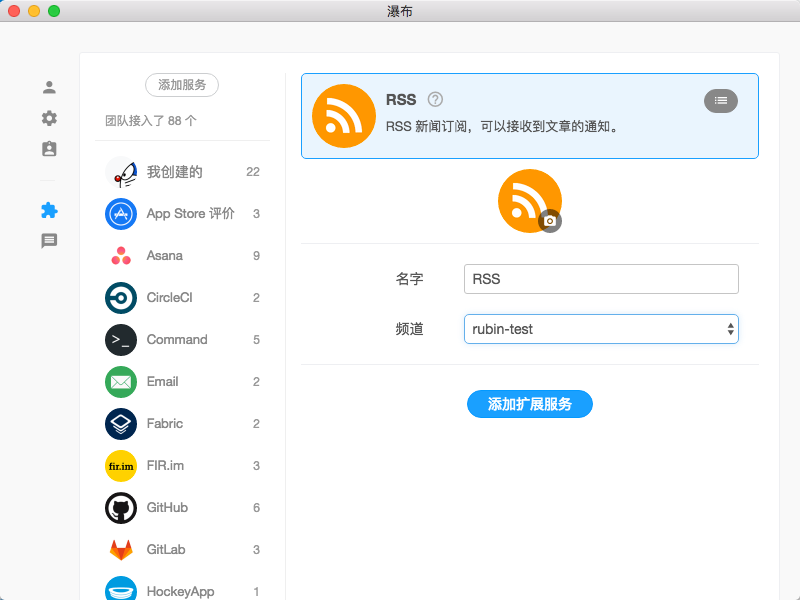
Task: Select the Asana three-dots icon
Action: (x=121, y=256)
